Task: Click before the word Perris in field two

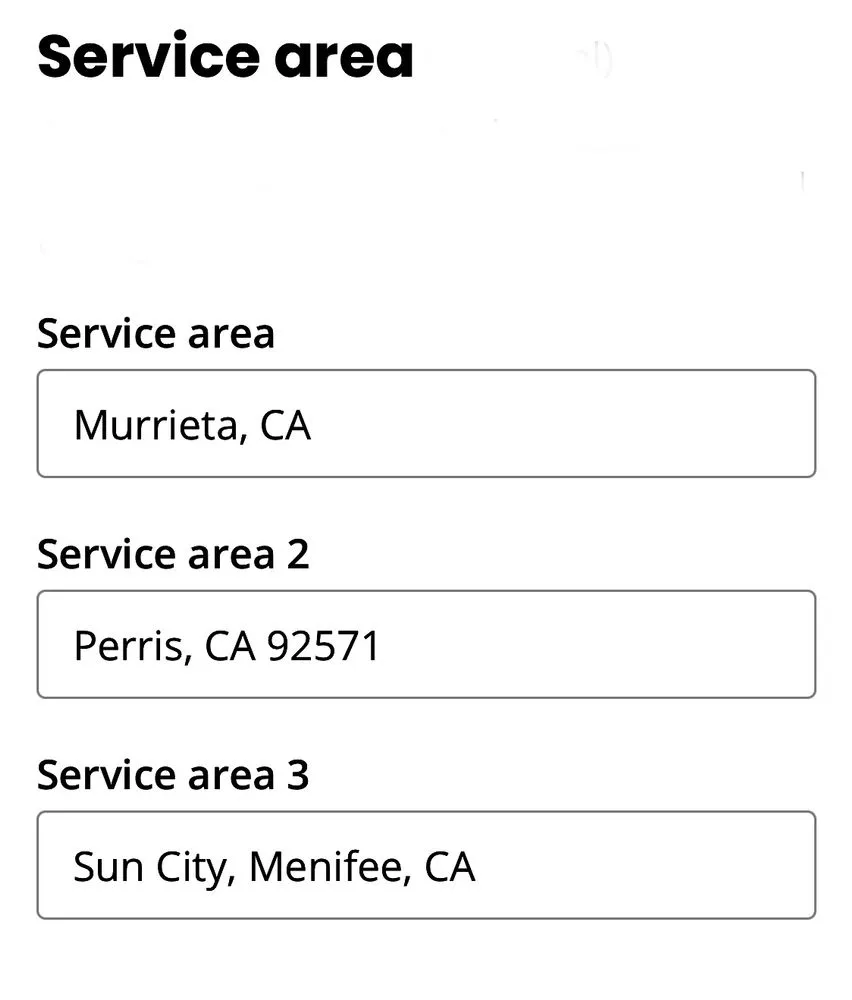Action: 72,644
